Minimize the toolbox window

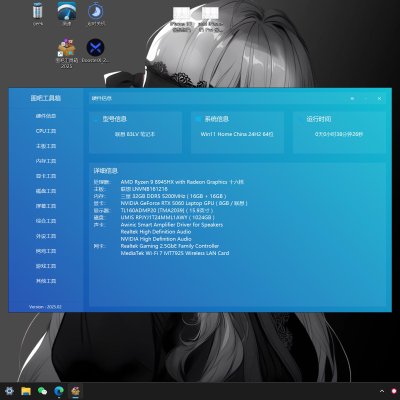pyautogui.click(x=366, y=99)
